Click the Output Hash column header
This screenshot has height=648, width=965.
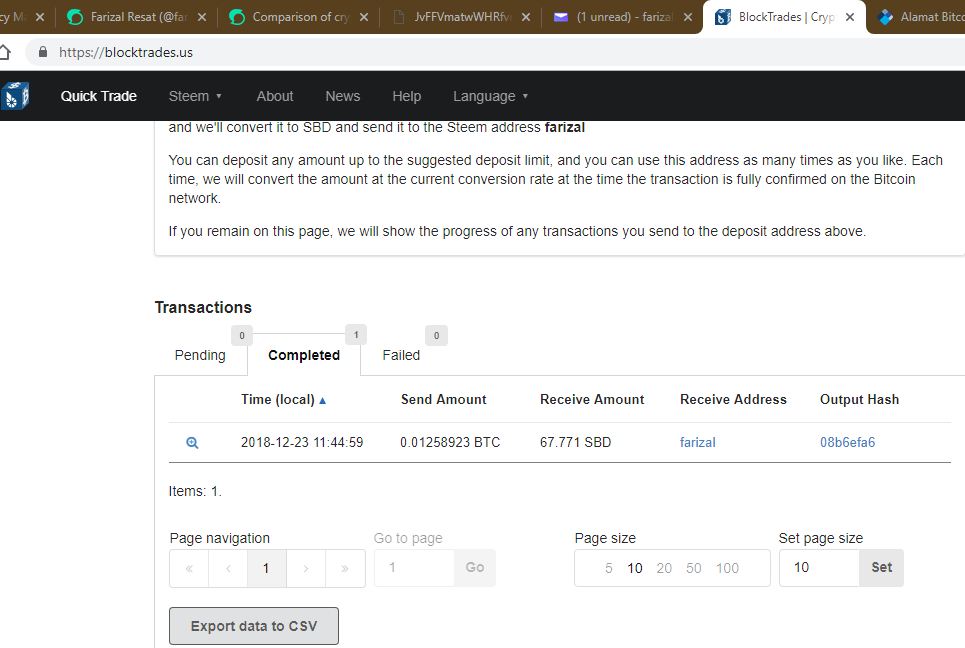859,399
